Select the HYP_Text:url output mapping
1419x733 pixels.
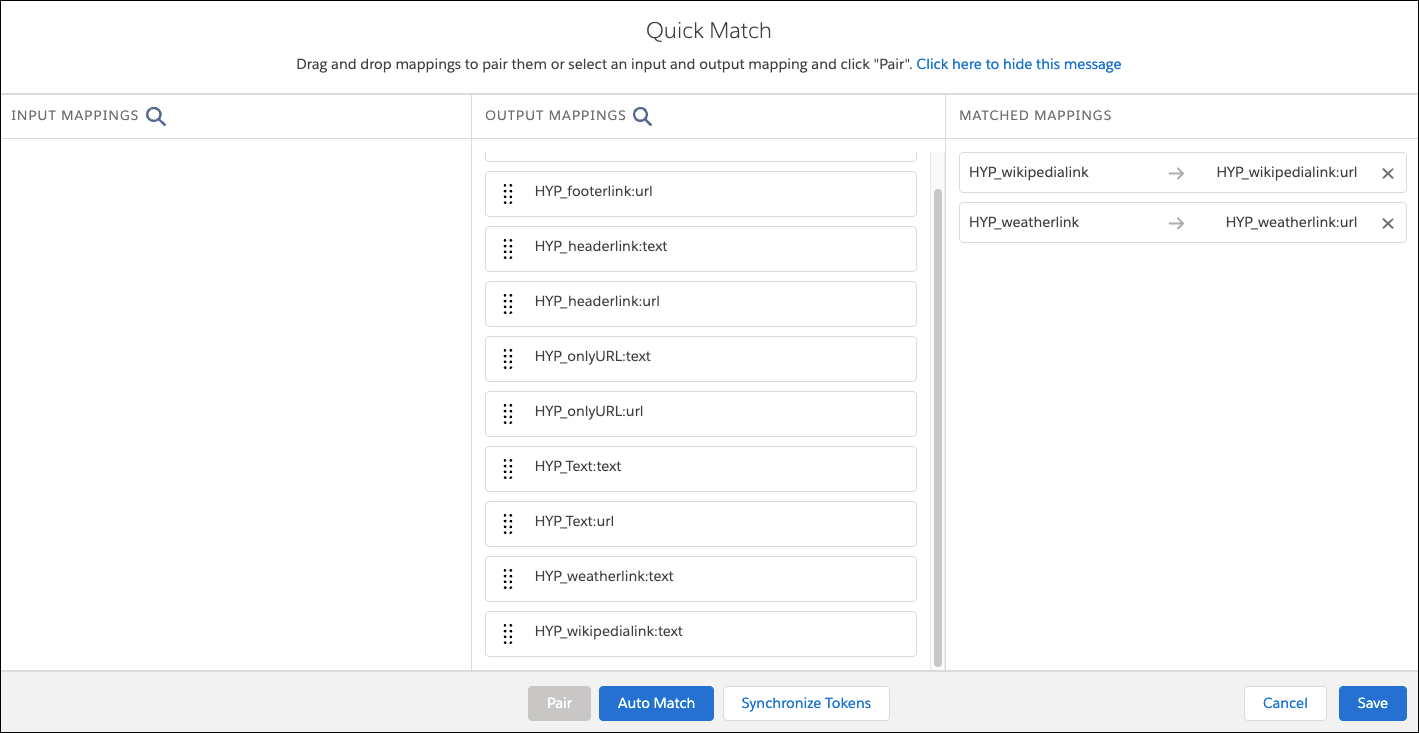[x=700, y=523]
